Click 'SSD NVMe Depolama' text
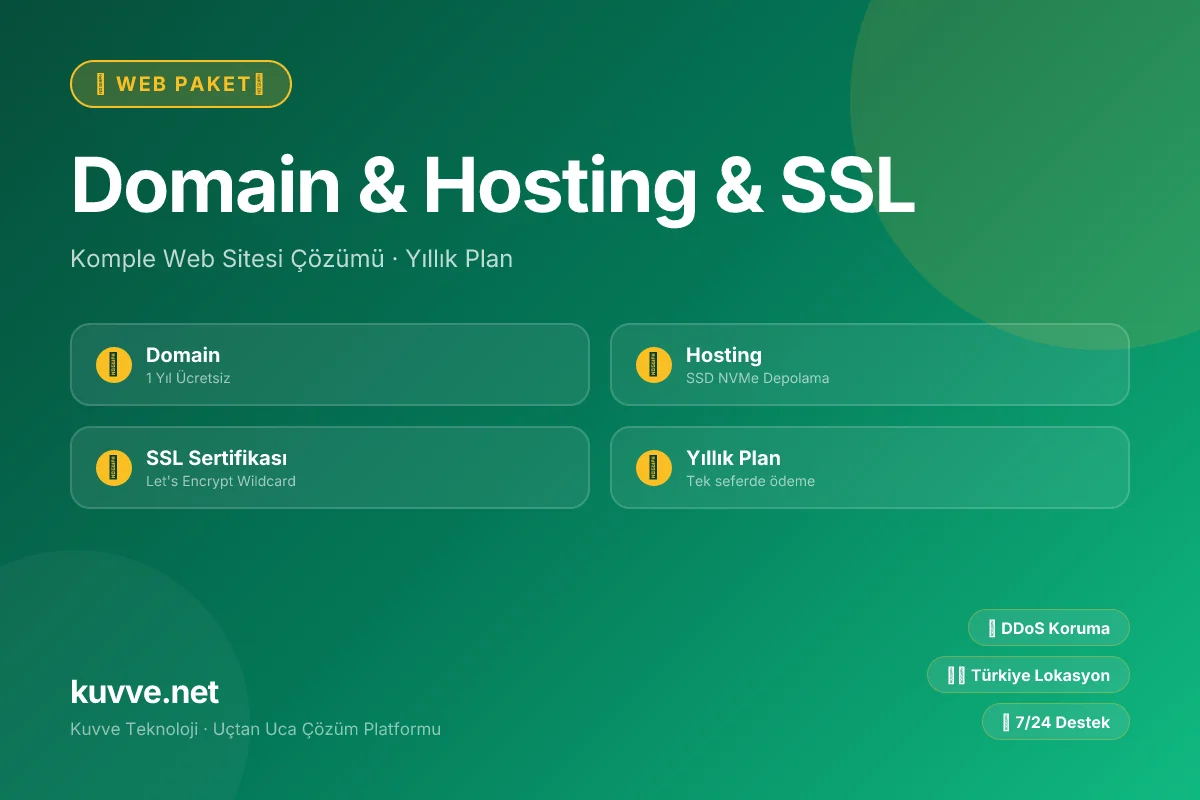The width and height of the screenshot is (1200, 800). [x=758, y=378]
